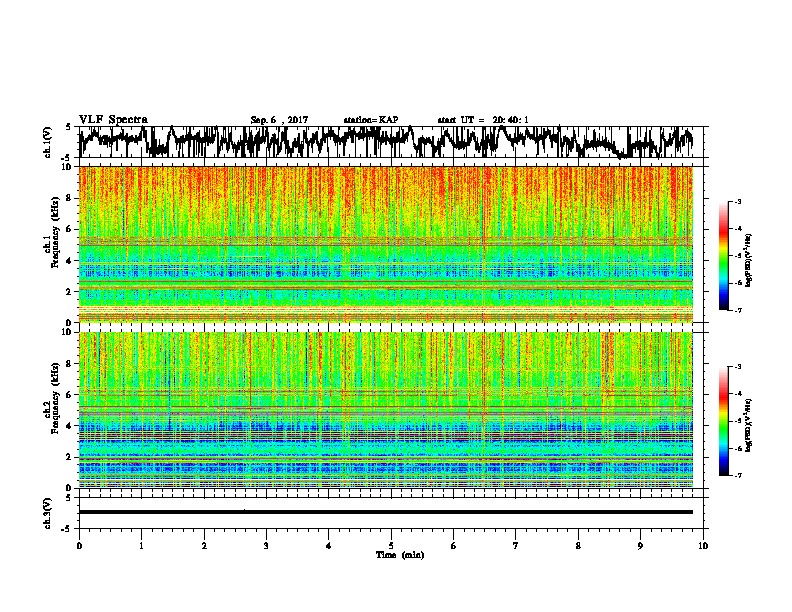Image resolution: width=792 pixels, height=612 pixels.
Task: Click the time axis tick label "3"
Action: click(266, 545)
